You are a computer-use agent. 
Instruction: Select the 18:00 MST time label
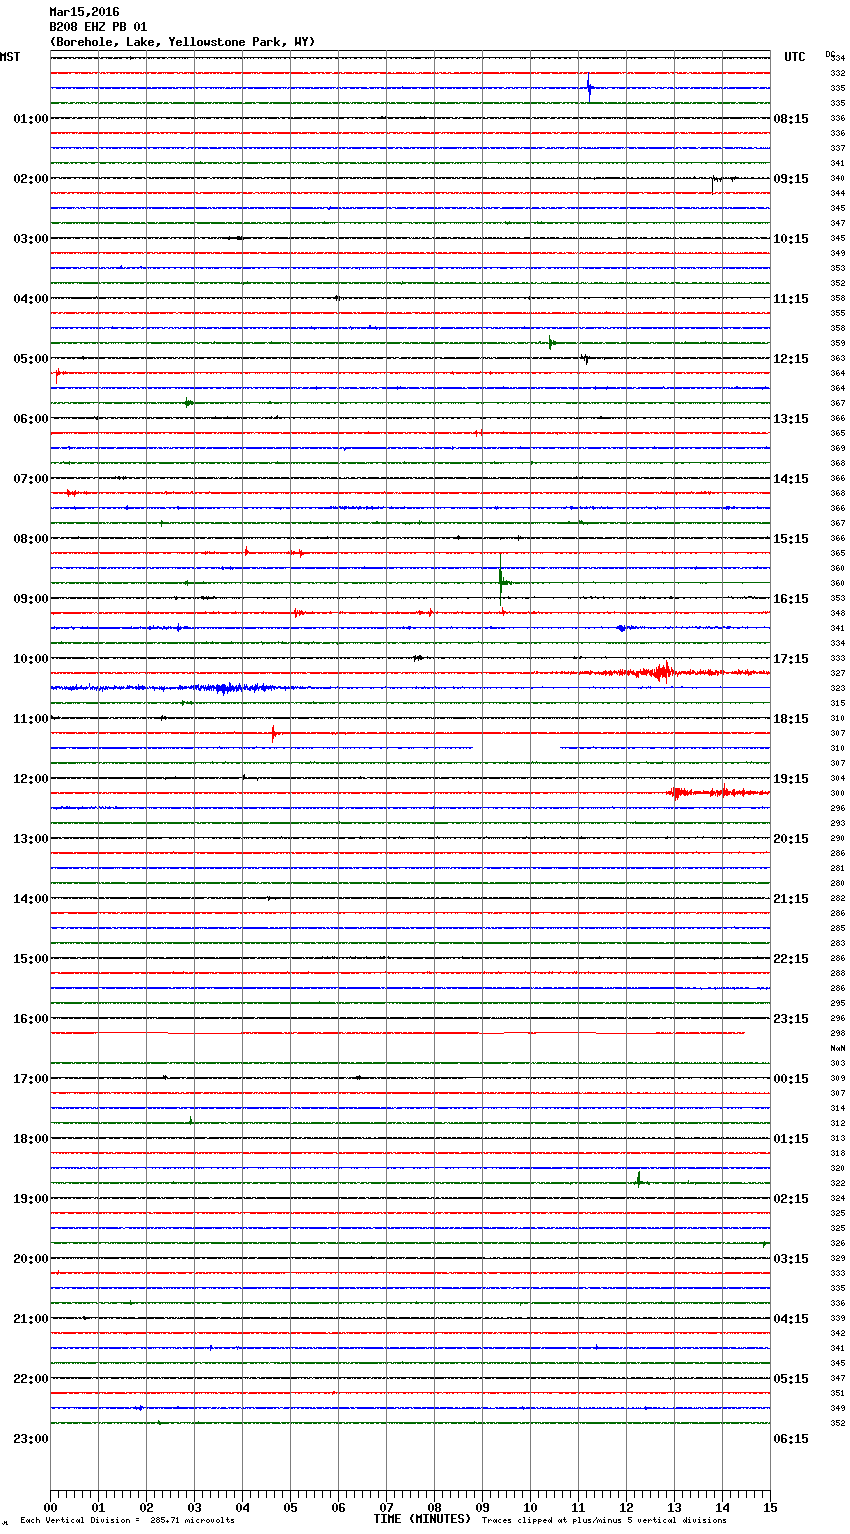coord(30,1139)
